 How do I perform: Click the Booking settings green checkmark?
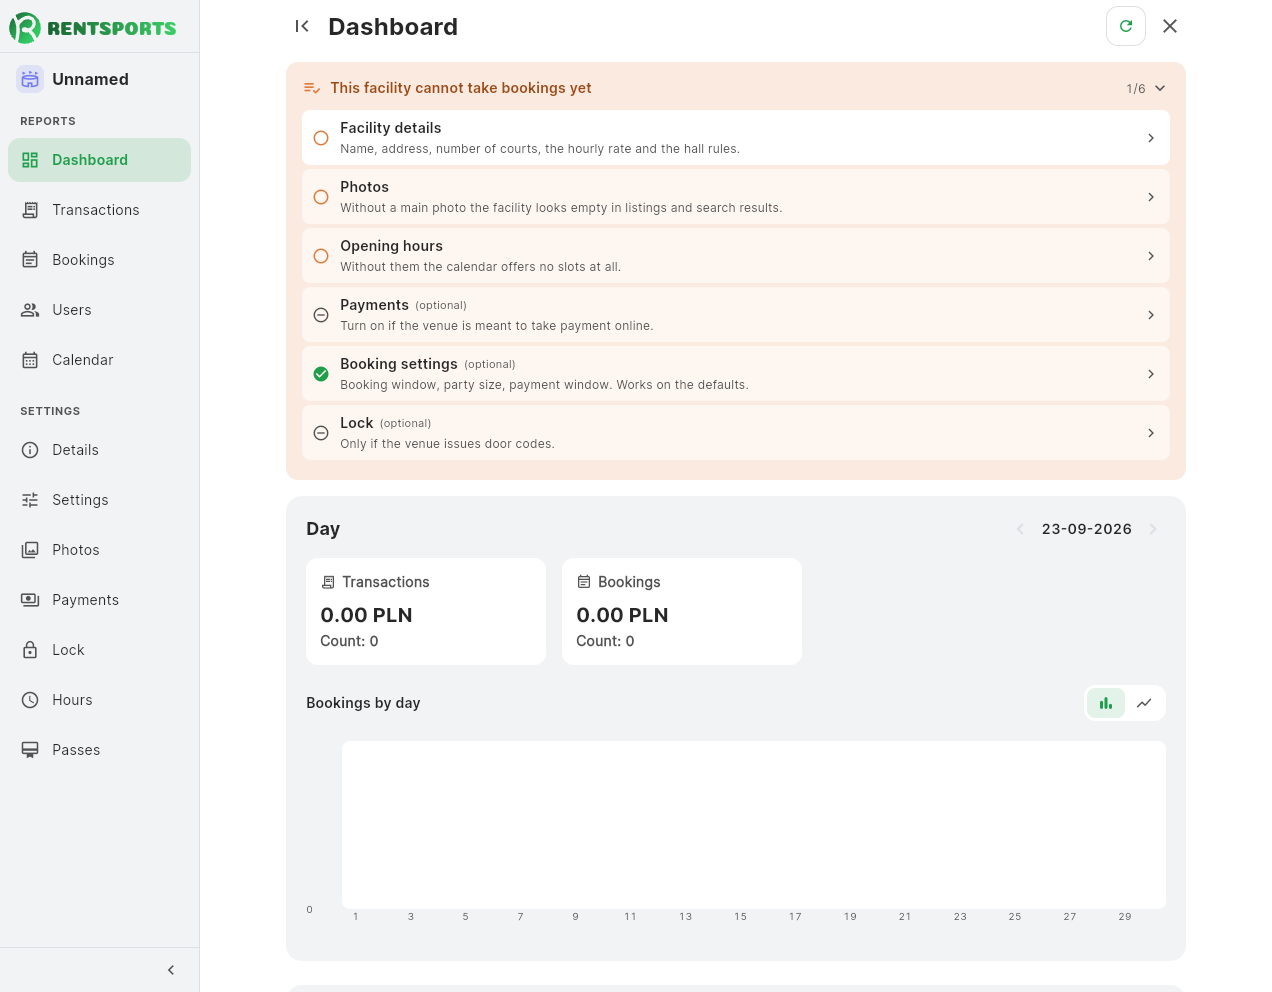pos(321,374)
